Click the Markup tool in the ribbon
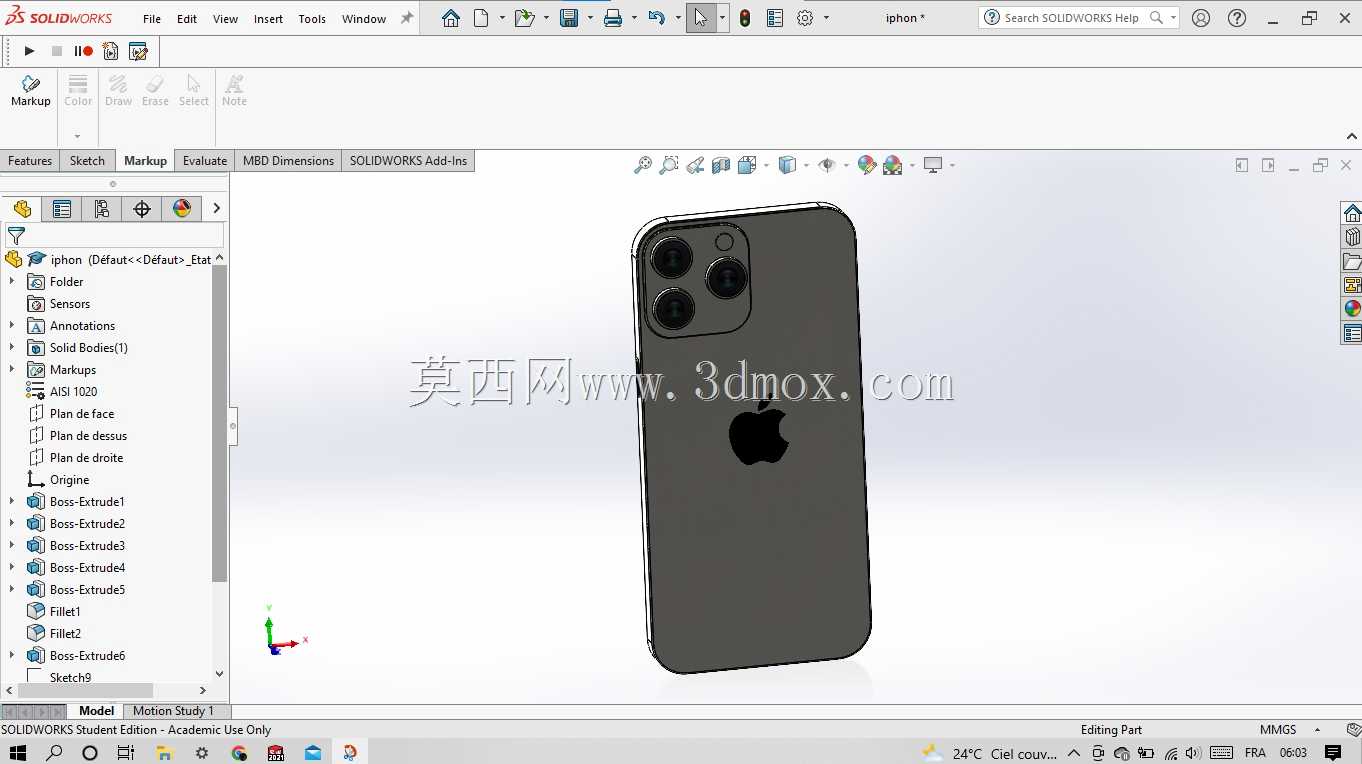 30,90
